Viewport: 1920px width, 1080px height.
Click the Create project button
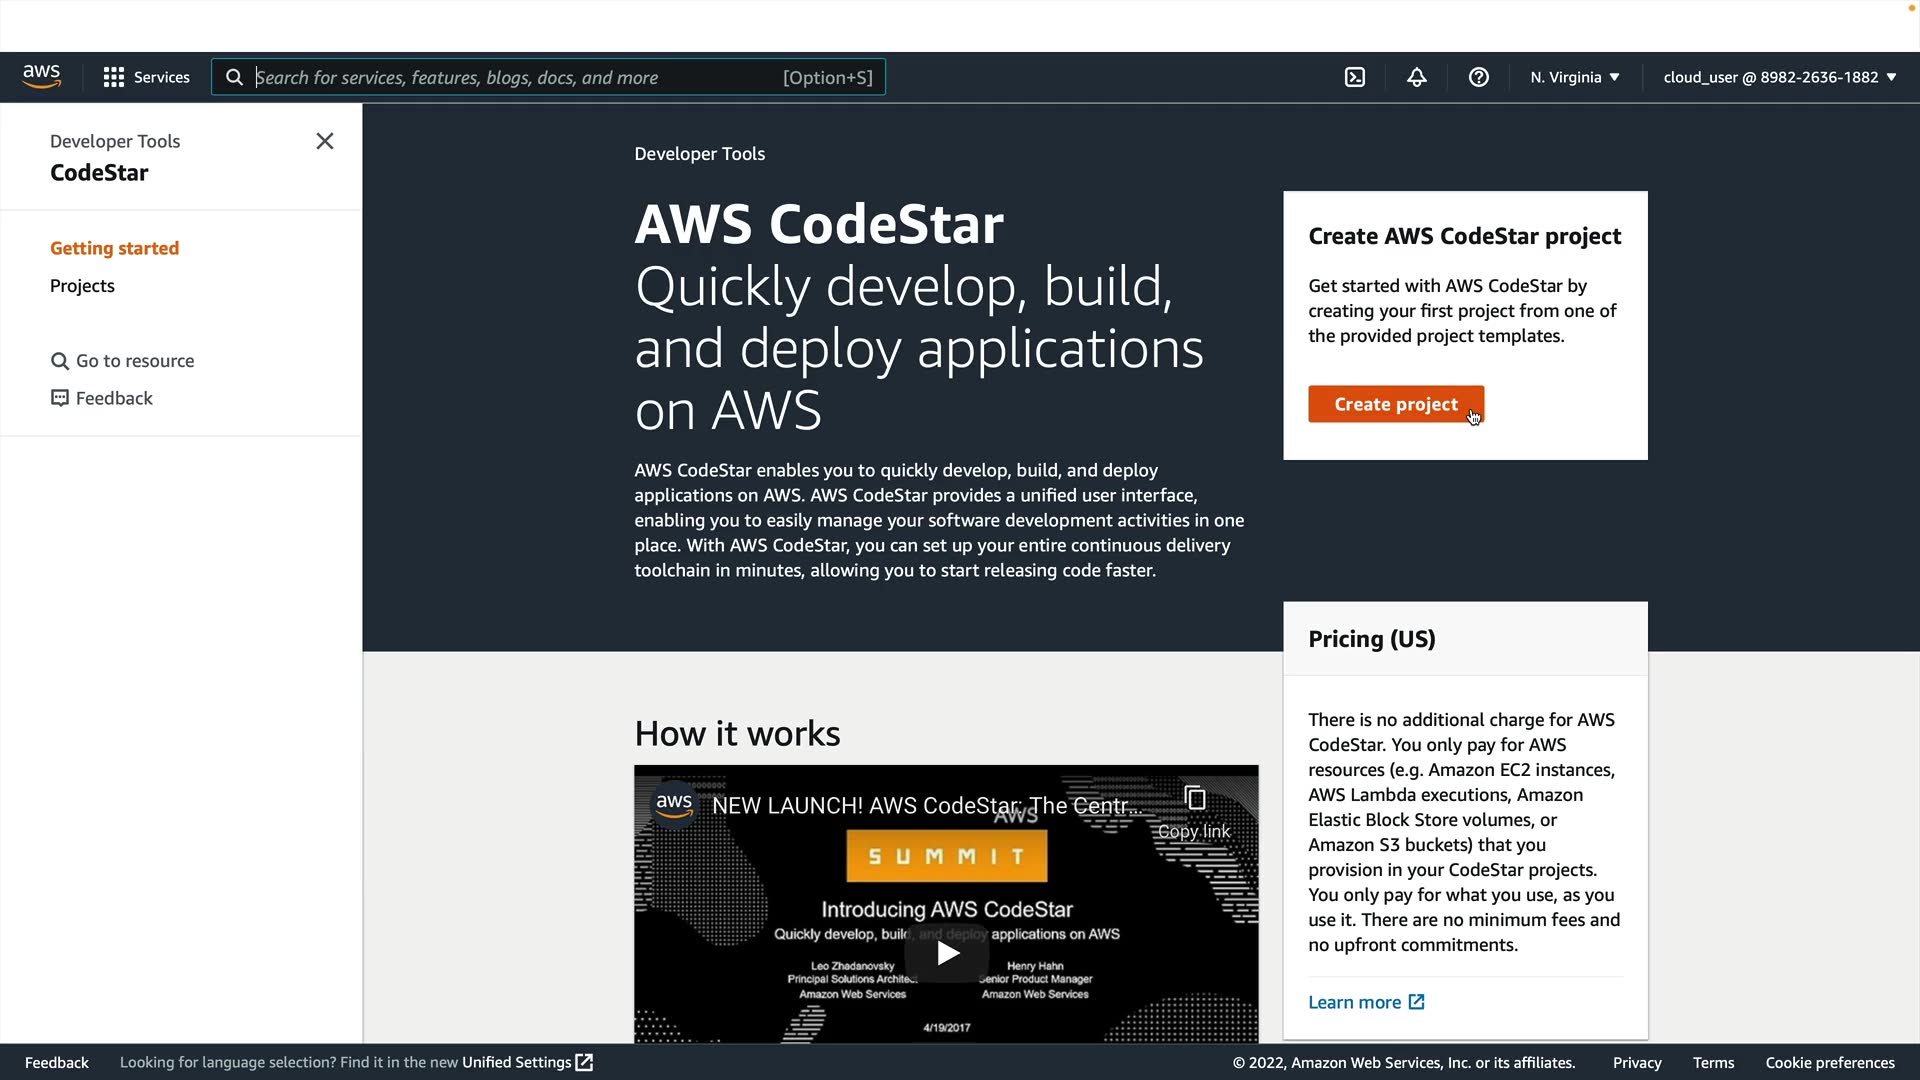[x=1395, y=404]
